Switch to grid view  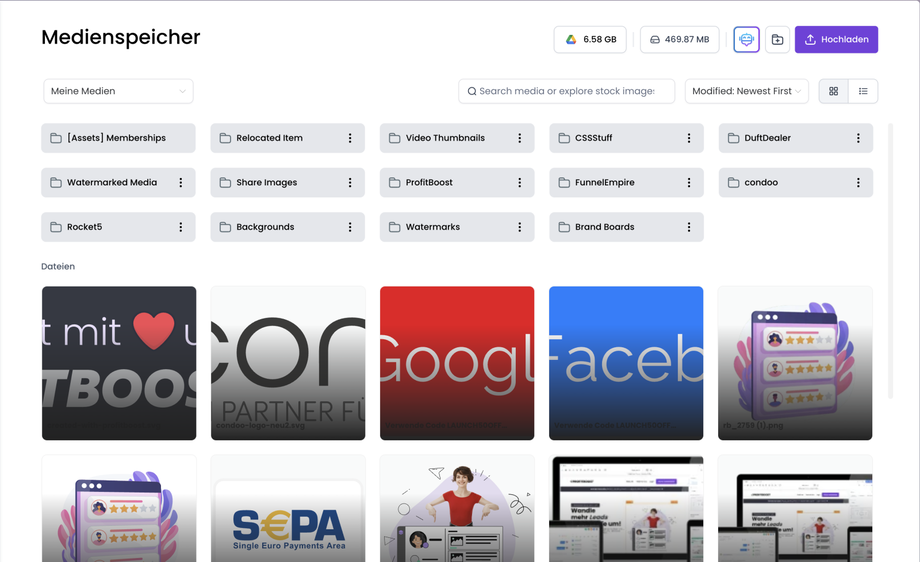(x=833, y=91)
